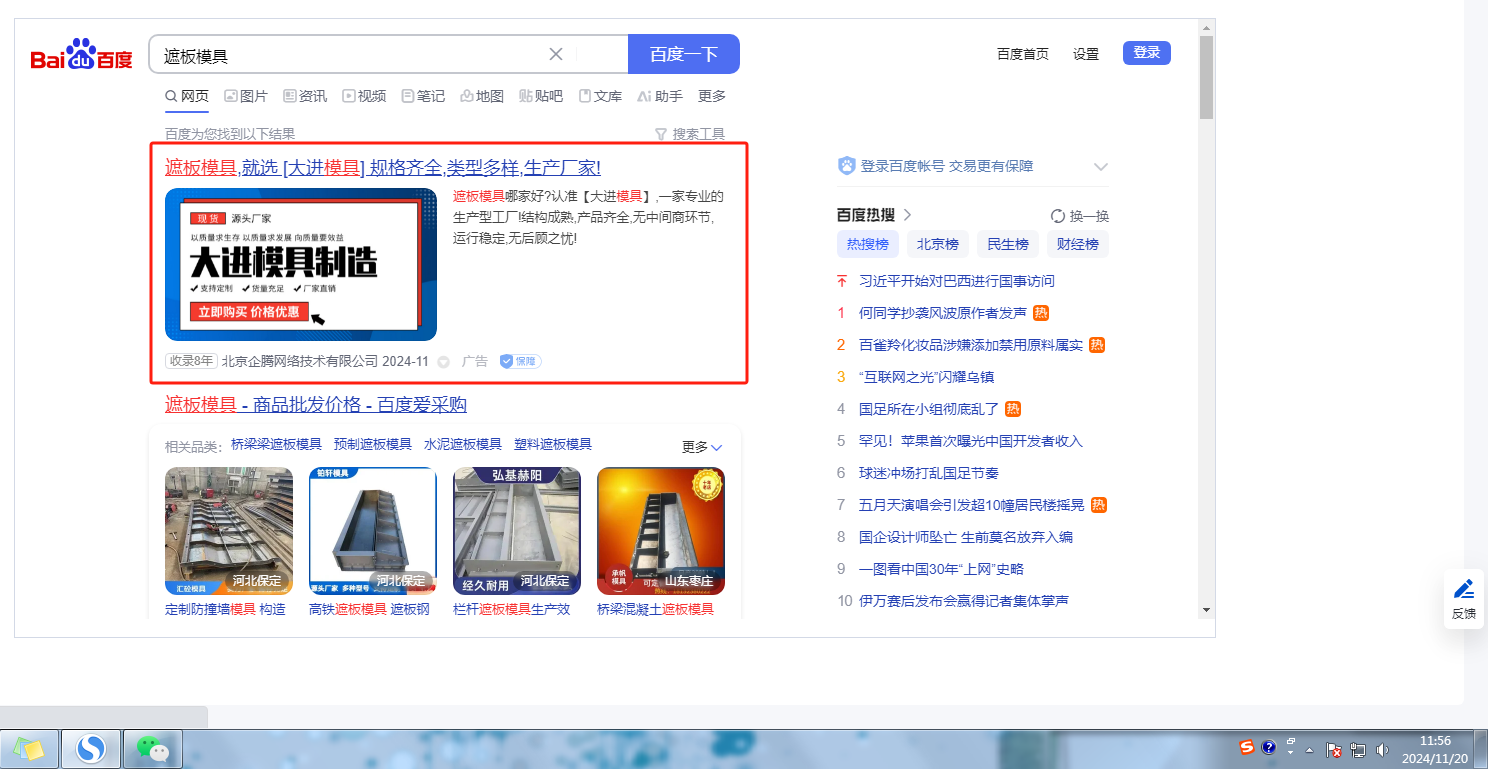Select the 网页 tab

pos(187,96)
